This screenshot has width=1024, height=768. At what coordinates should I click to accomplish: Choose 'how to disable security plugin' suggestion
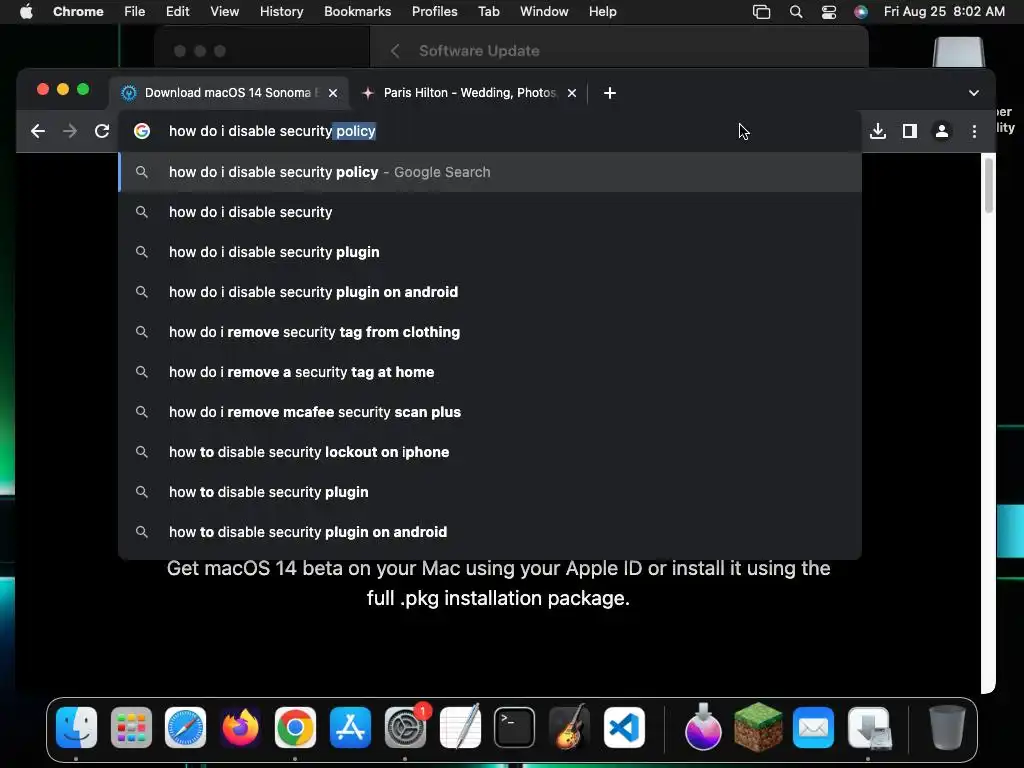[490, 492]
